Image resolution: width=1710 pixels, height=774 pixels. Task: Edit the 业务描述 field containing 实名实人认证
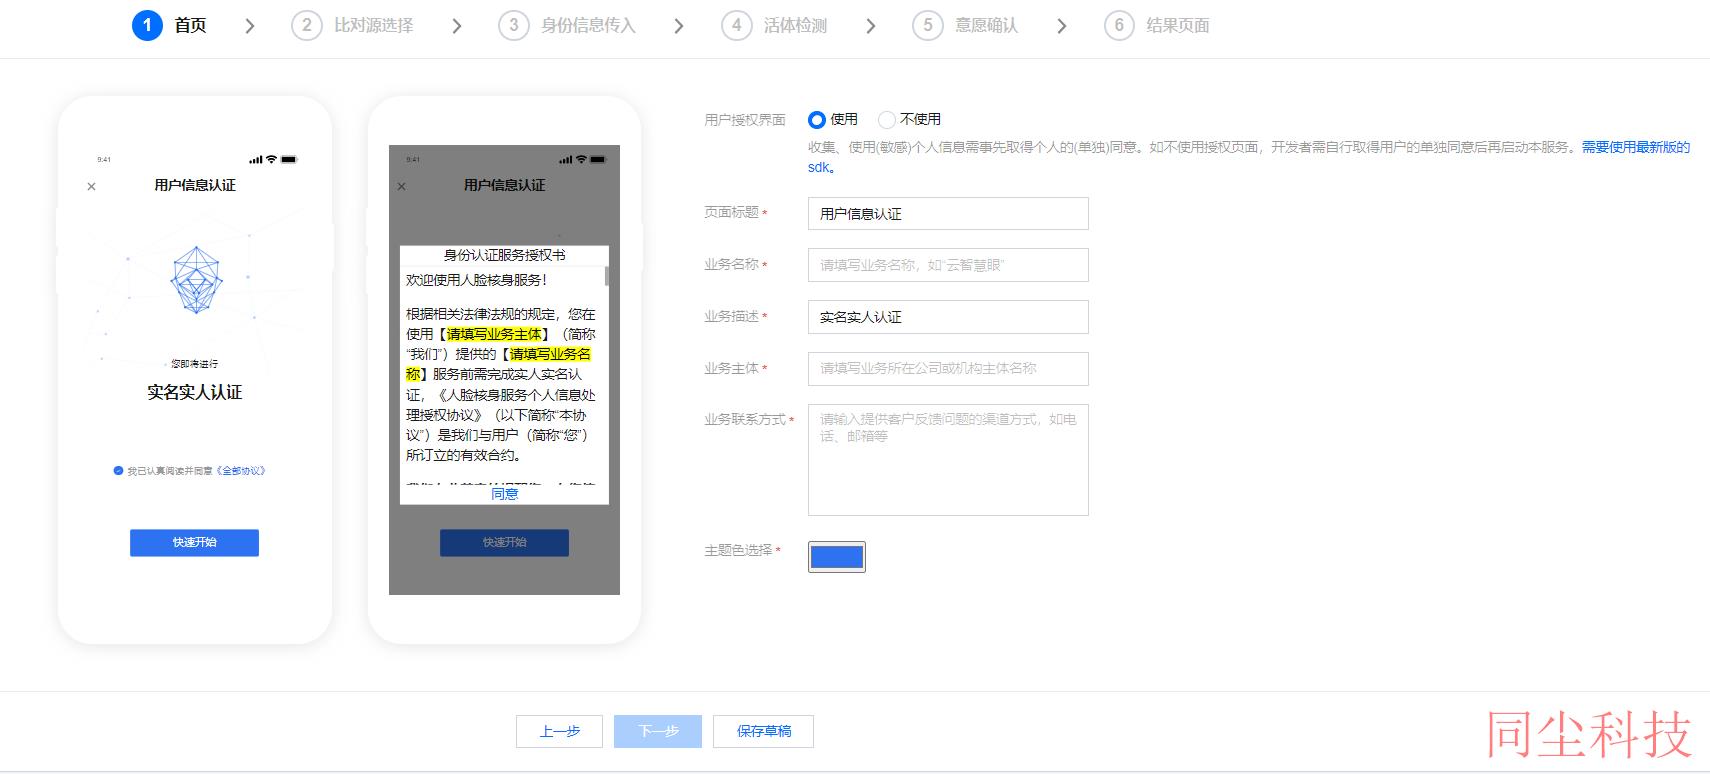coord(948,317)
